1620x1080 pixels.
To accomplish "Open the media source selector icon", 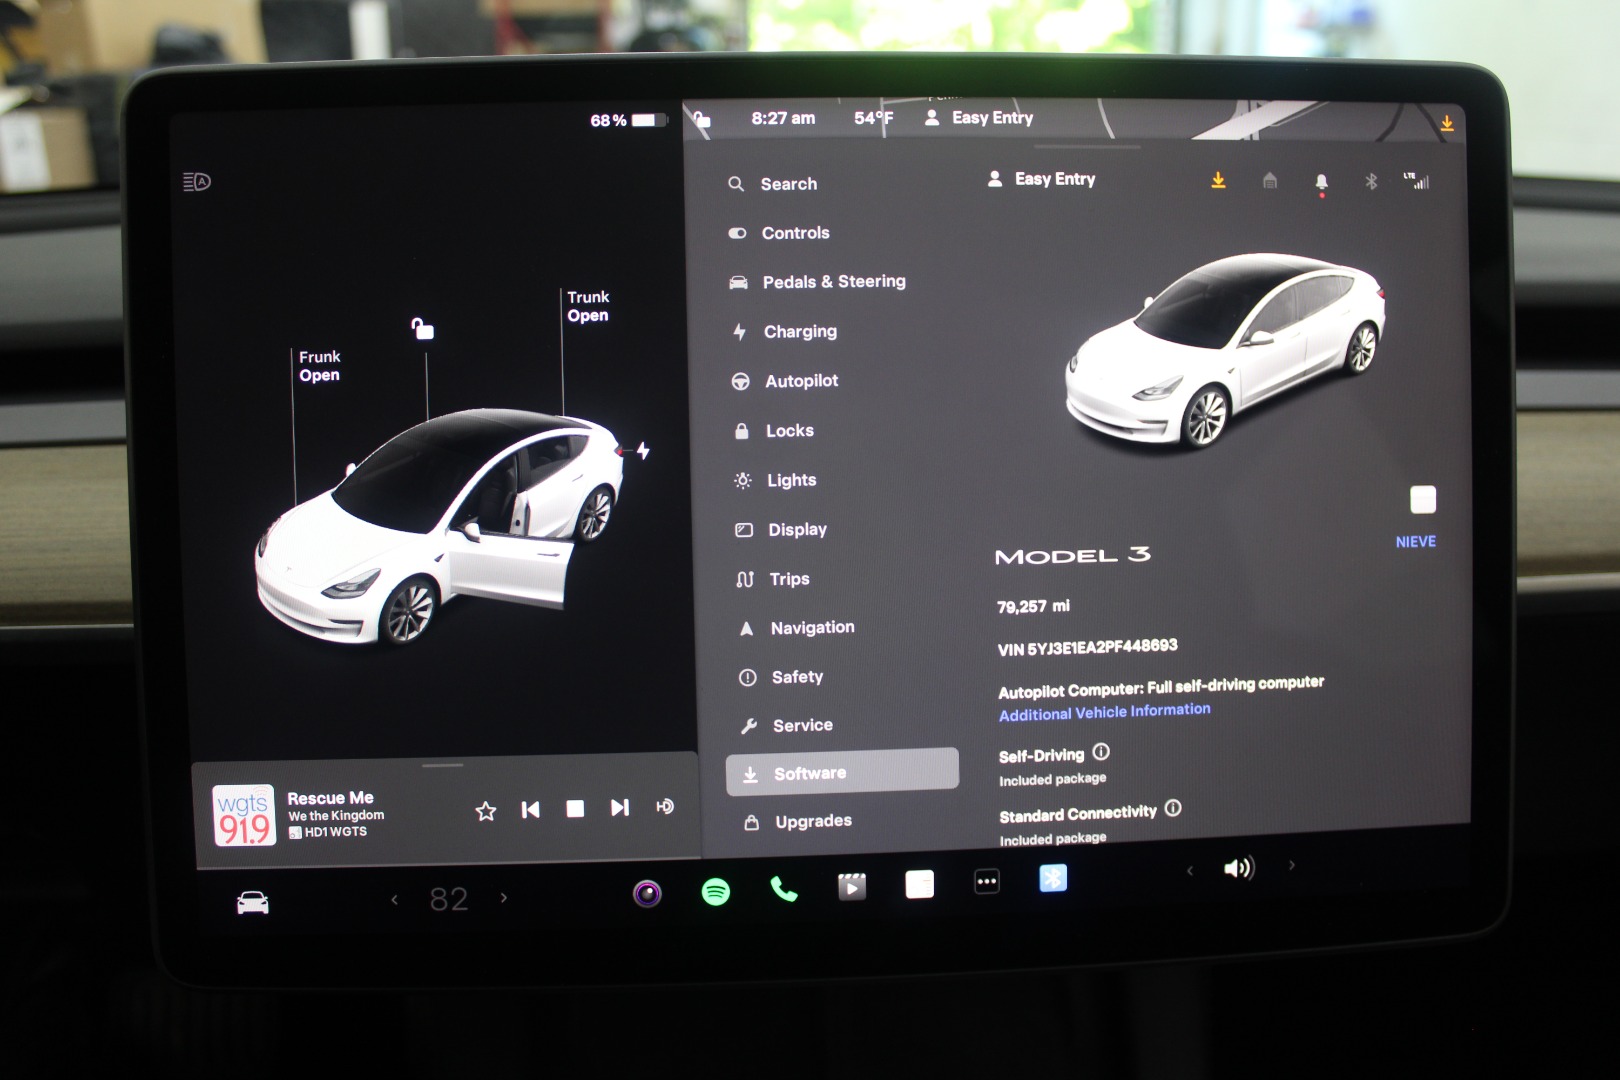I will (665, 806).
